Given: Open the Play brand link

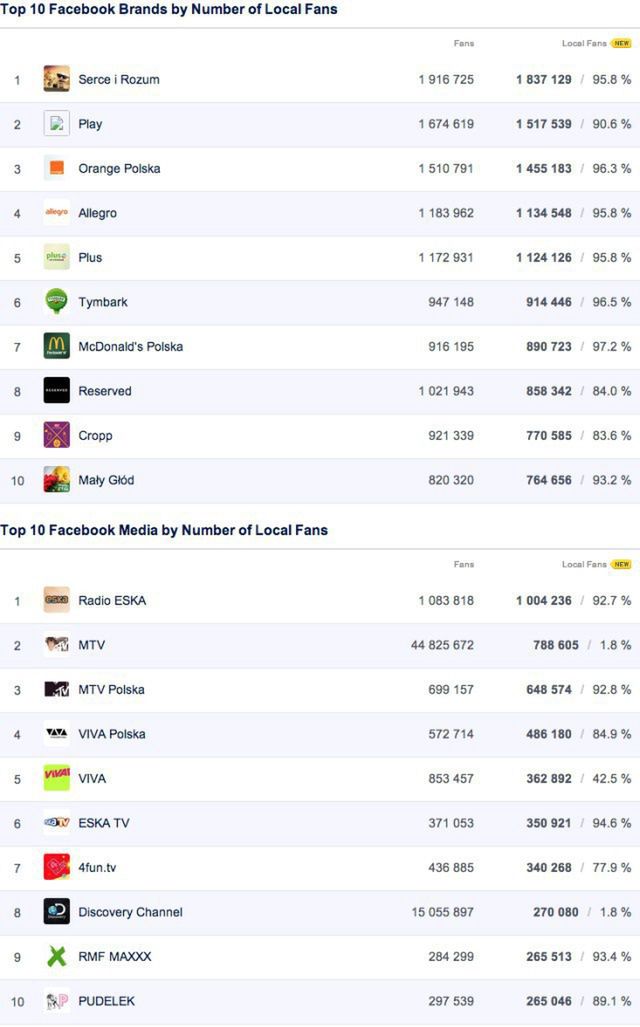Looking at the screenshot, I should click(x=90, y=124).
